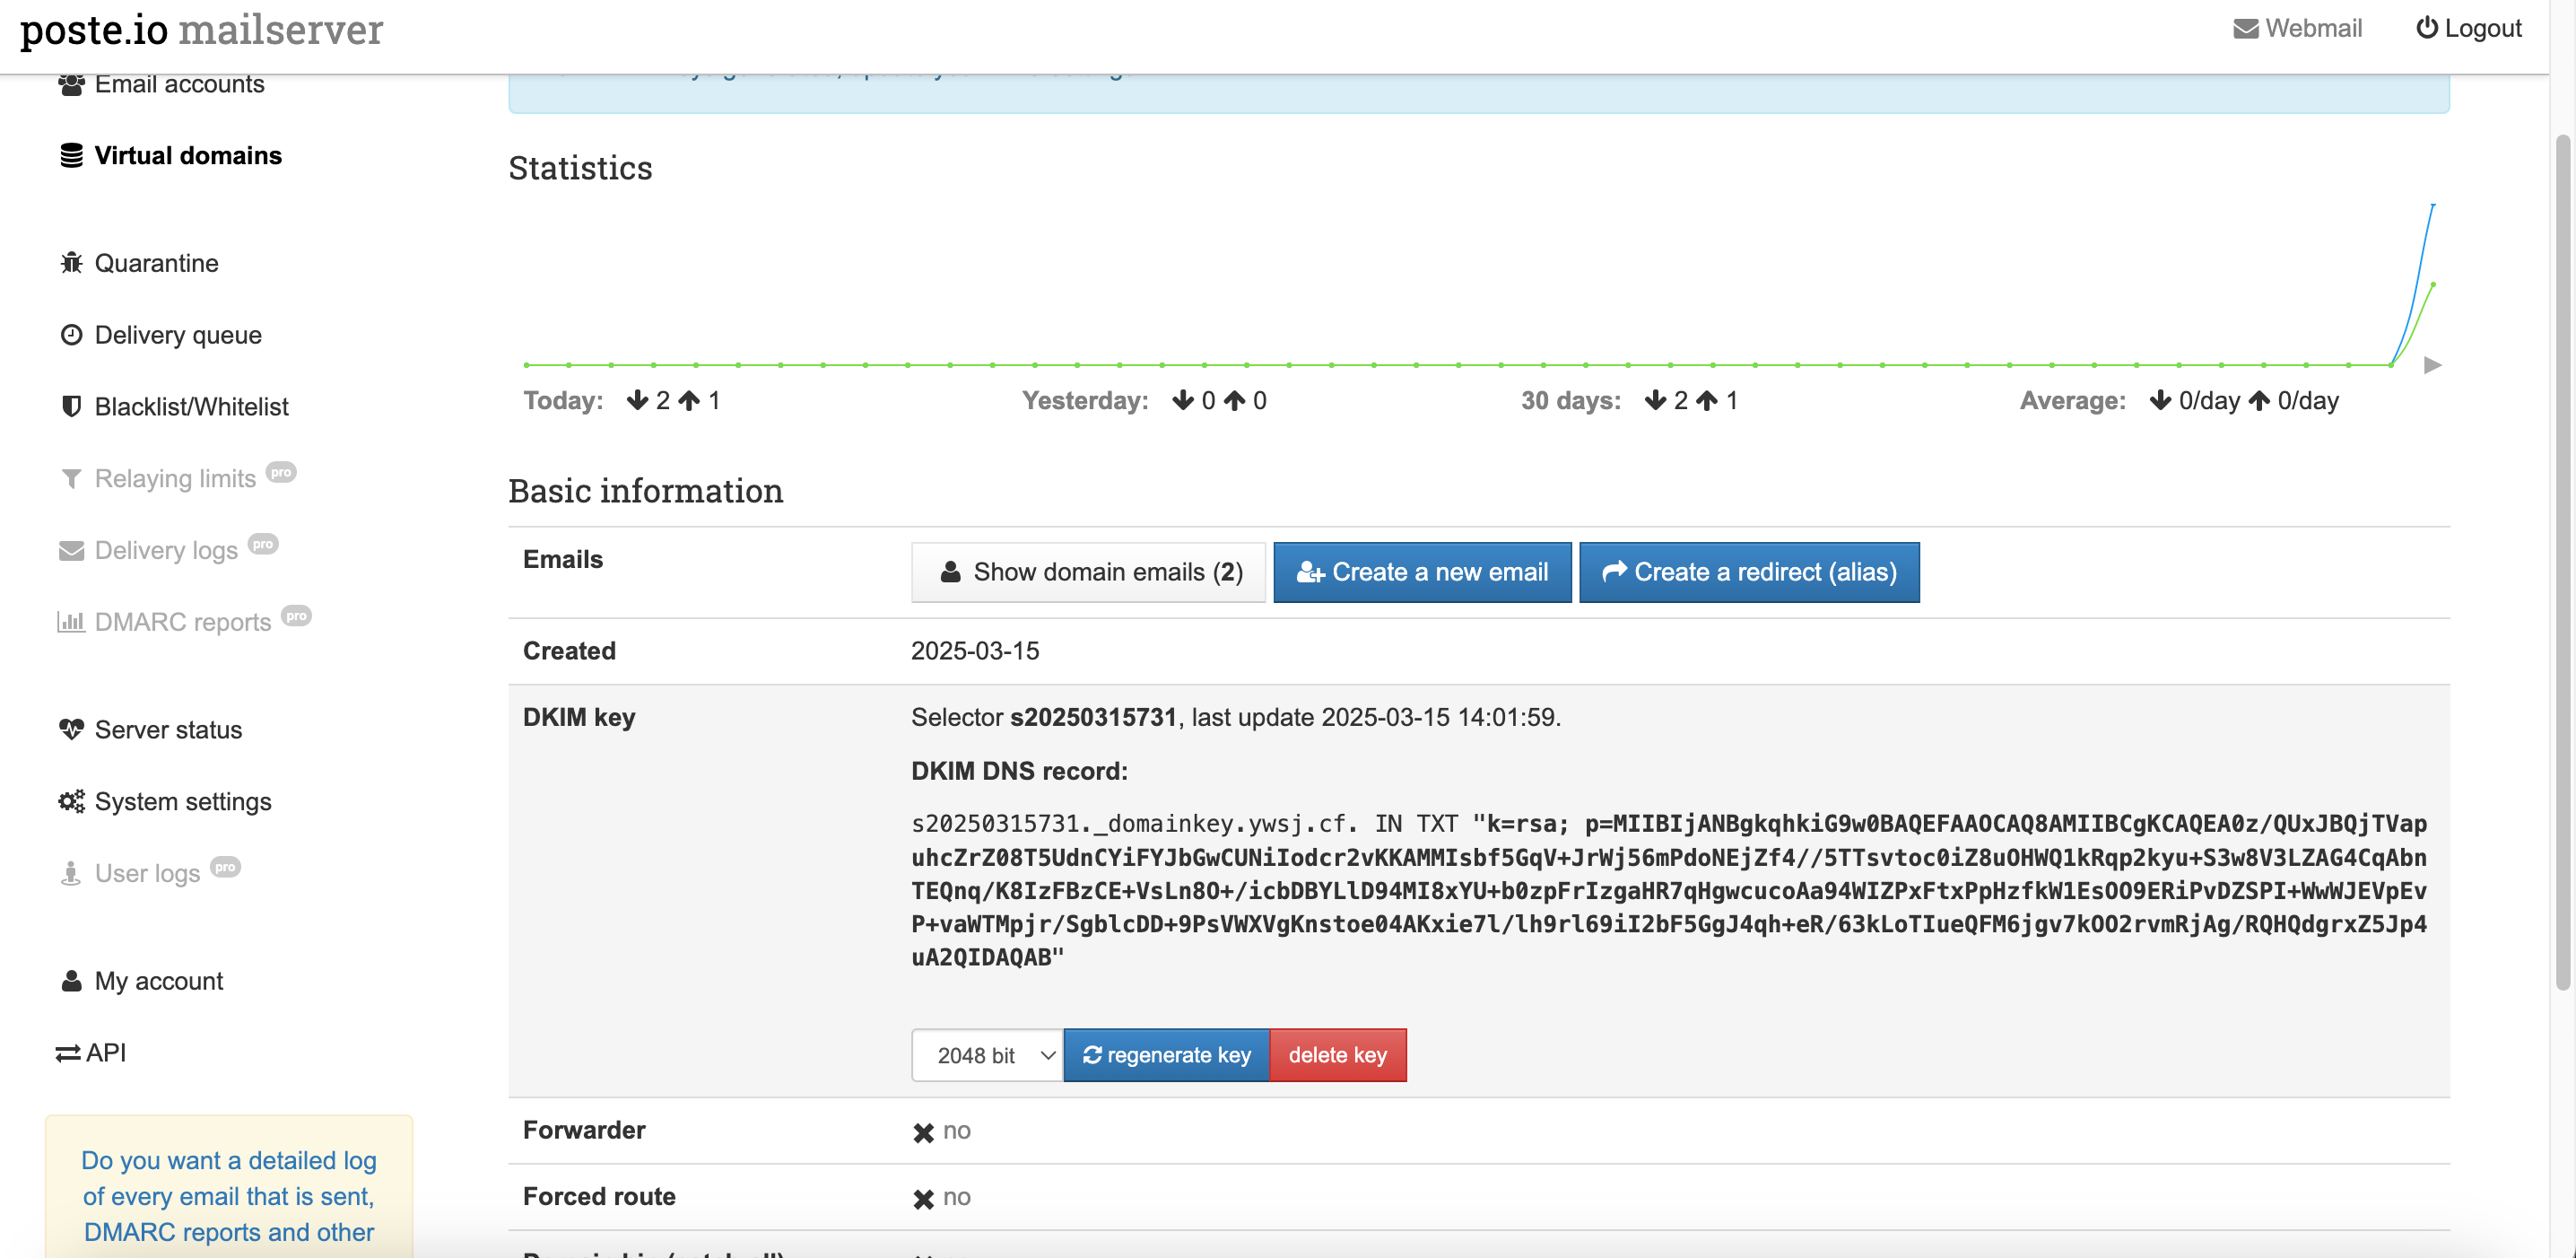The height and width of the screenshot is (1258, 2576).
Task: Open DMARC reports pro section
Action: [183, 622]
